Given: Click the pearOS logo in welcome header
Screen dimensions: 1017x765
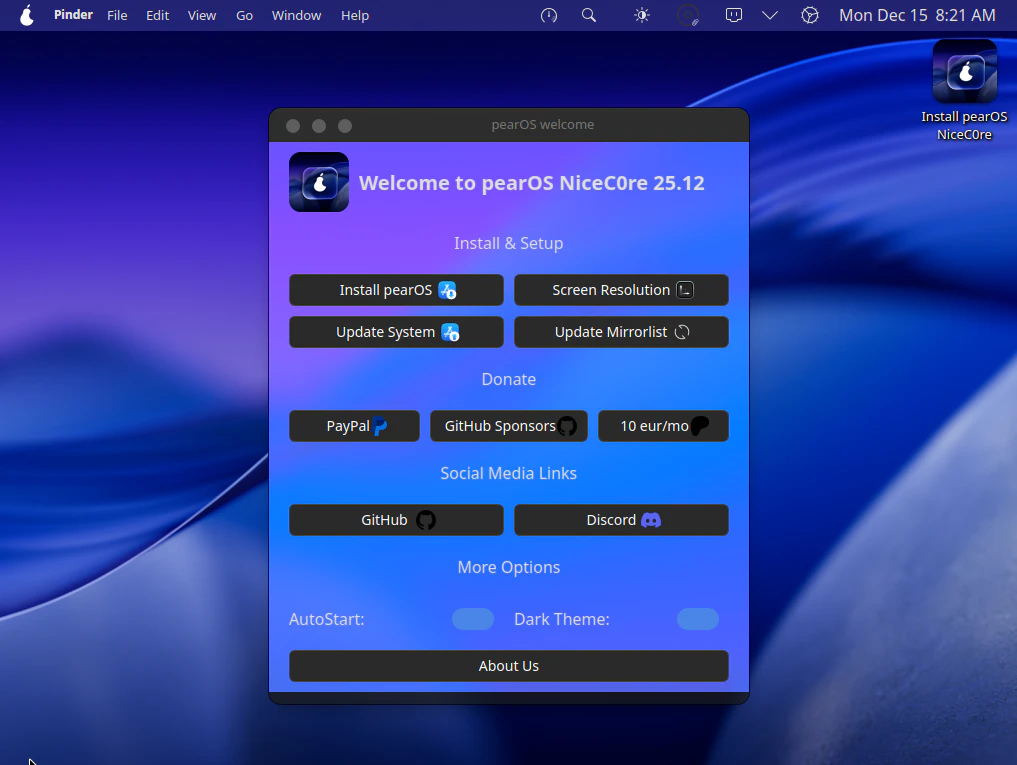Looking at the screenshot, I should tap(319, 182).
